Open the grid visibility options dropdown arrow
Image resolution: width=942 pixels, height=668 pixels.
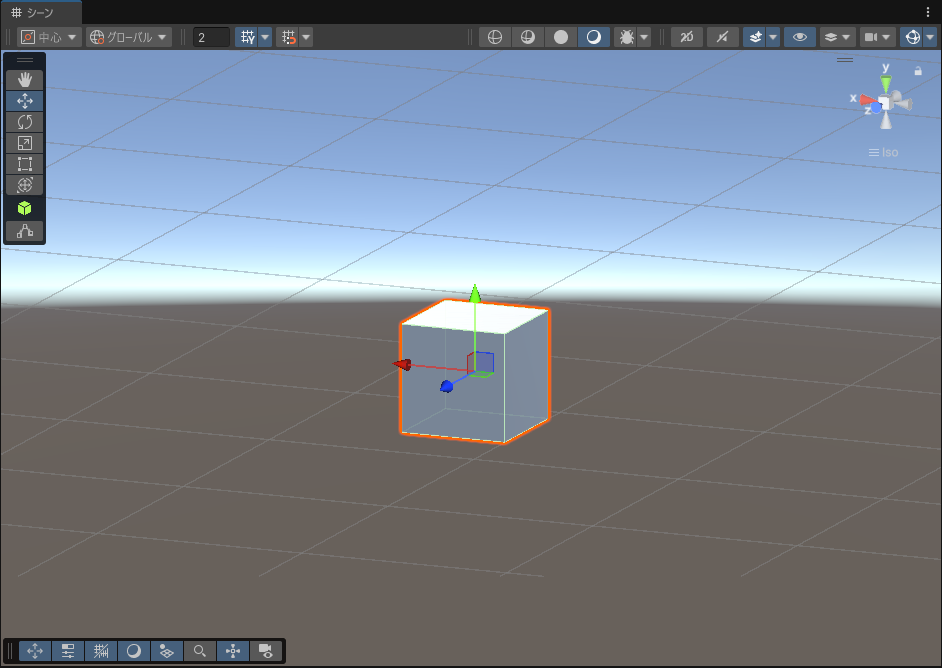pyautogui.click(x=265, y=37)
